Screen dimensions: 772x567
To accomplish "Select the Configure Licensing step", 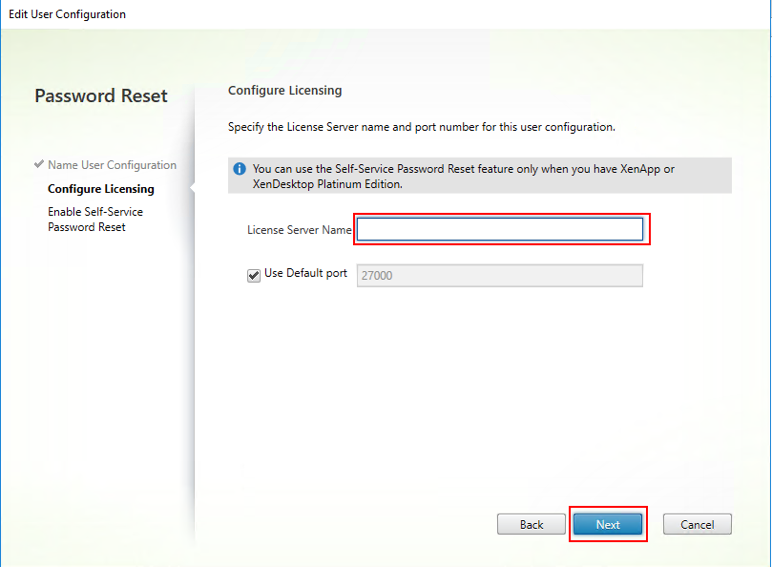I will pos(101,189).
